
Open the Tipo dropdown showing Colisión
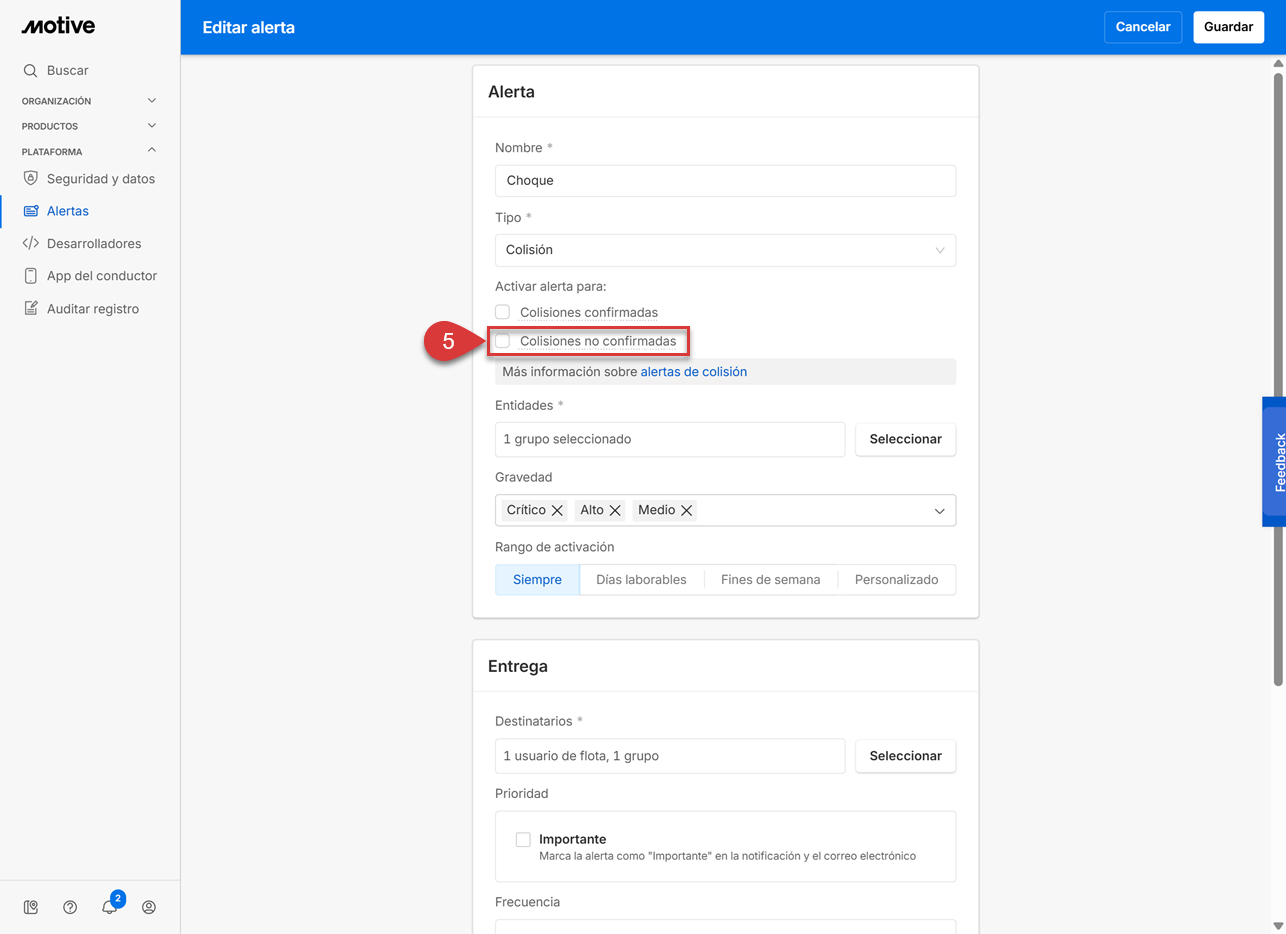coord(725,250)
